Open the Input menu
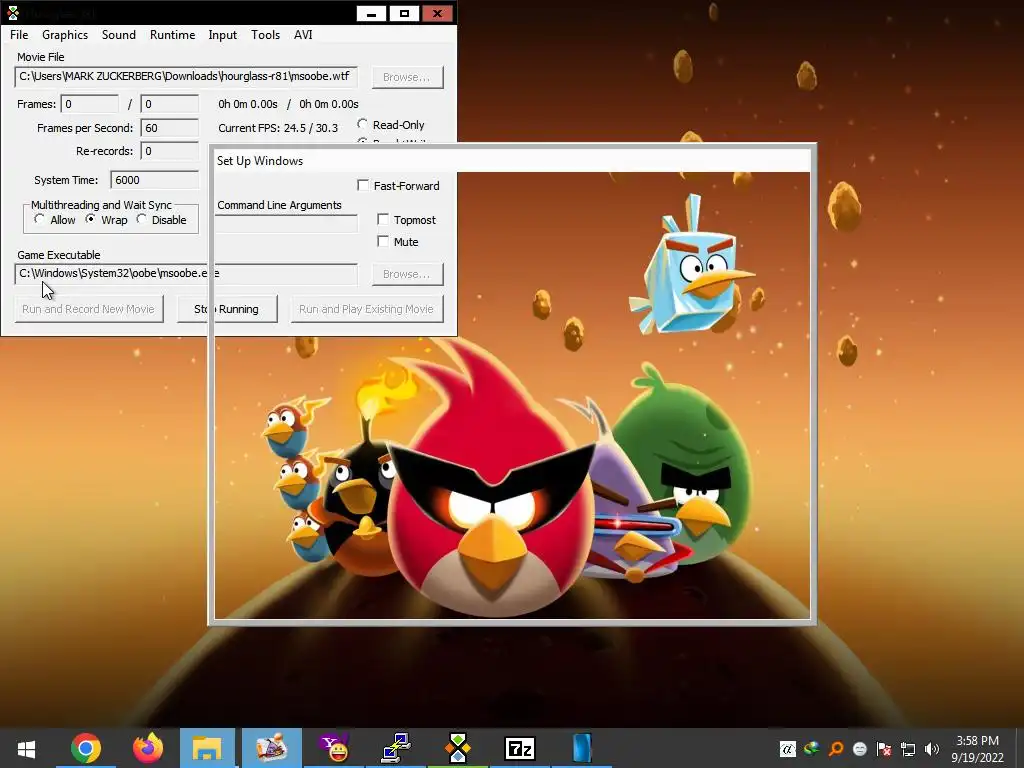1024x768 pixels. tap(222, 35)
